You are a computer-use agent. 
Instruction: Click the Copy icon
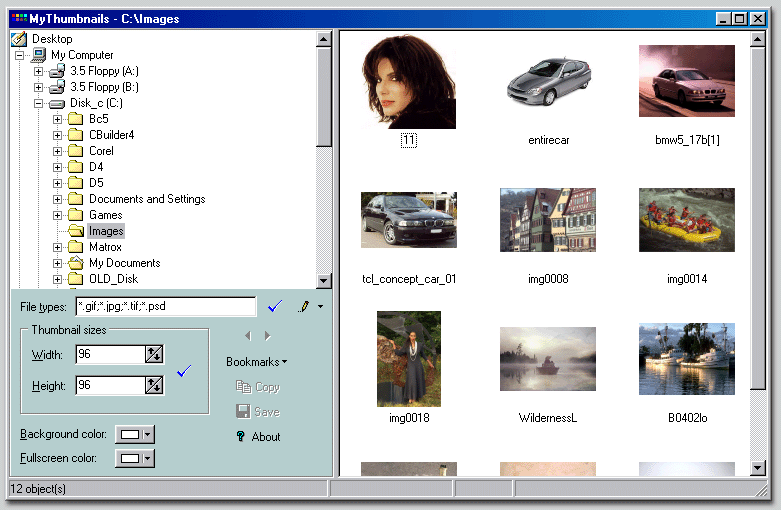pos(243,386)
